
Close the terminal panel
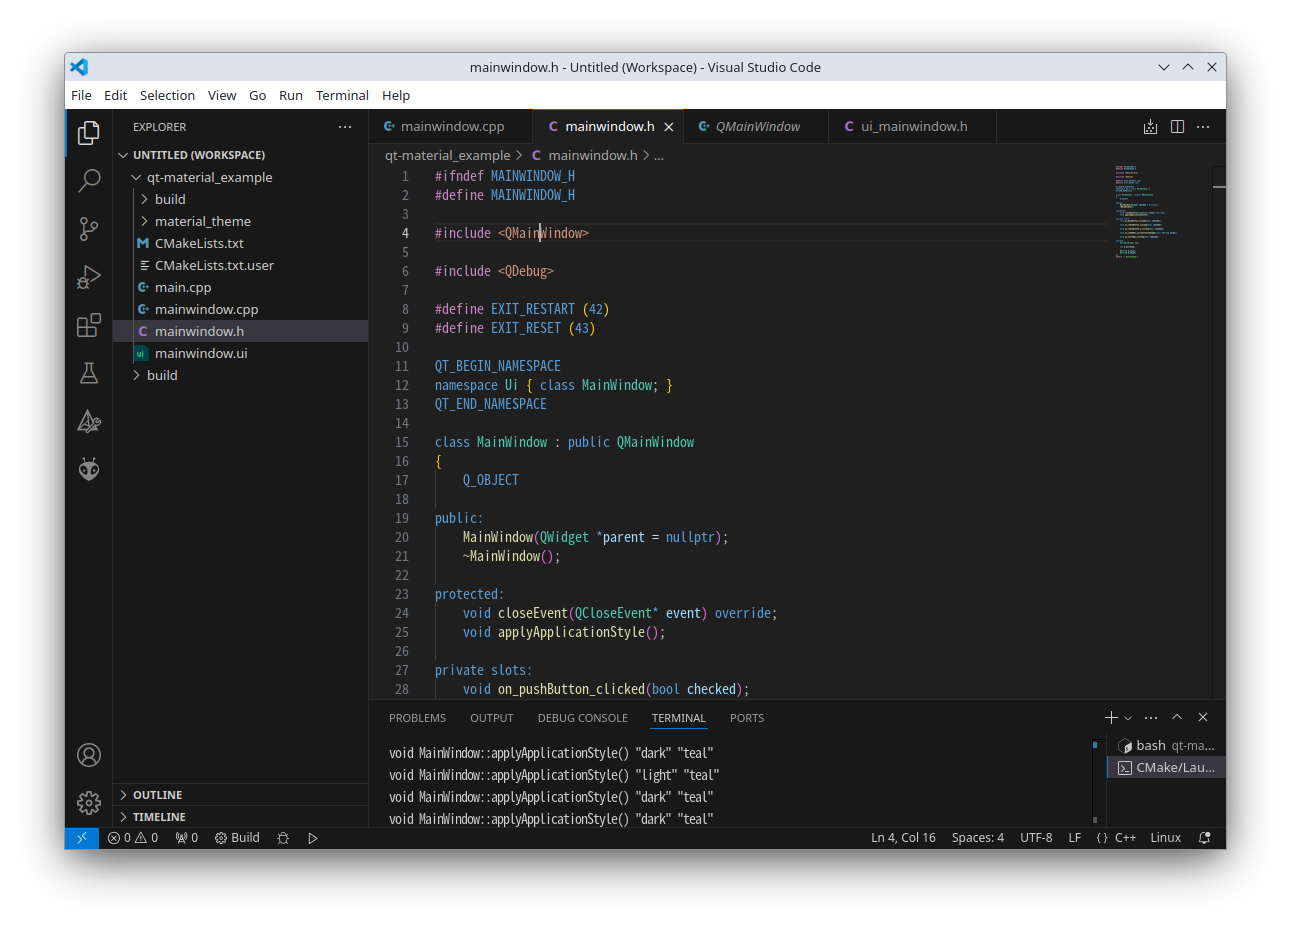coord(1203,717)
